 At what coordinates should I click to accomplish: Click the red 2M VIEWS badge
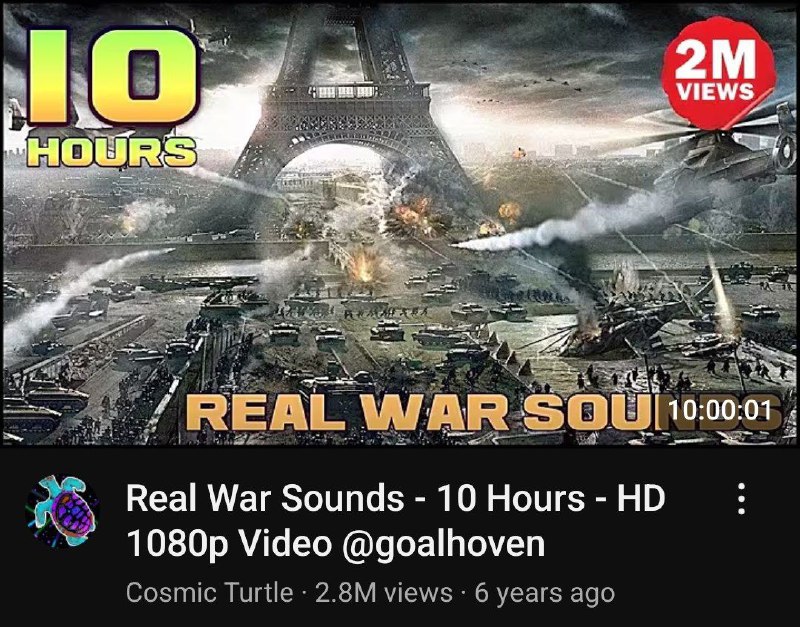[718, 72]
